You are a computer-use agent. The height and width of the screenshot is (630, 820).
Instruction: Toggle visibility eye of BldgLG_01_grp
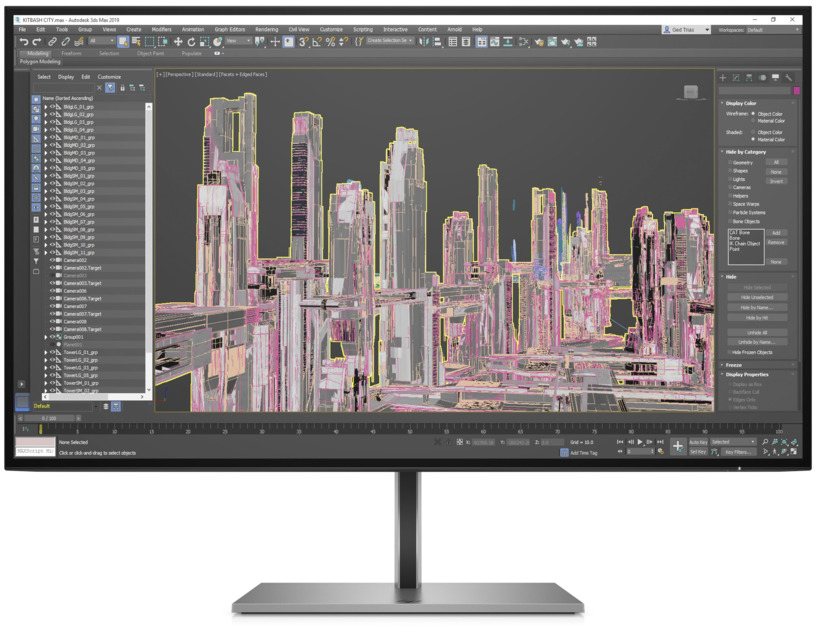pos(52,107)
